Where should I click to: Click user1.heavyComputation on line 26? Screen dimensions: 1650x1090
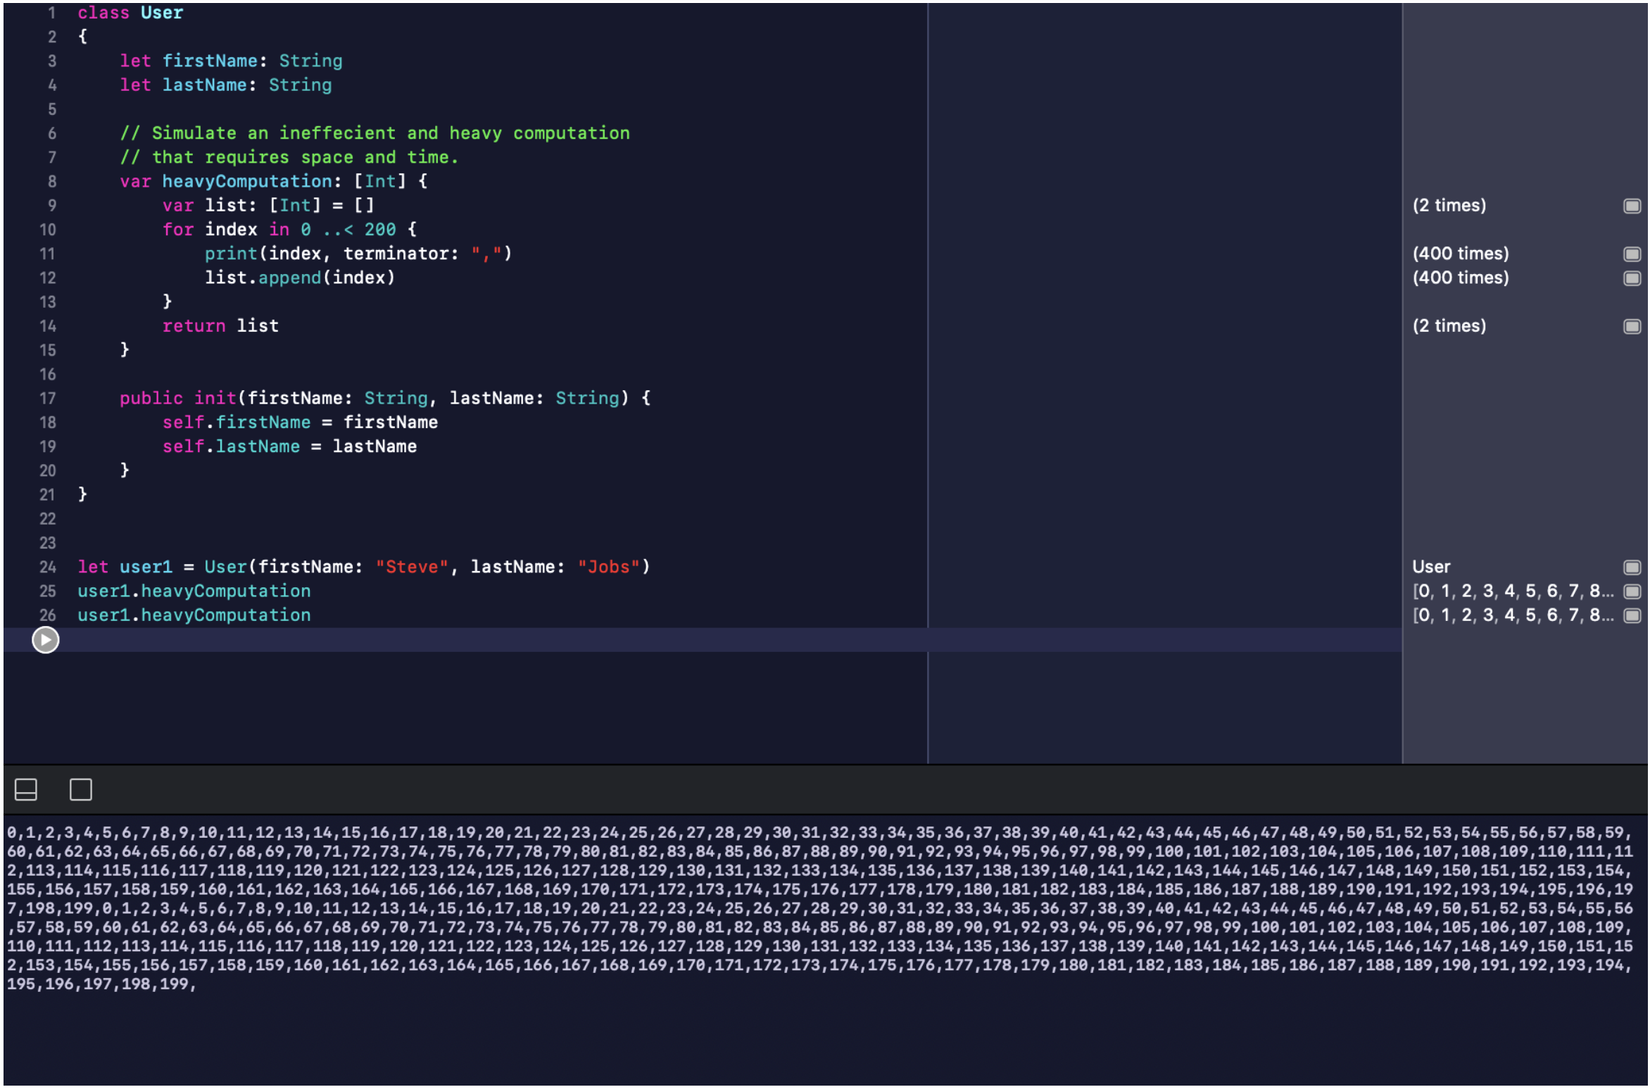coord(194,615)
